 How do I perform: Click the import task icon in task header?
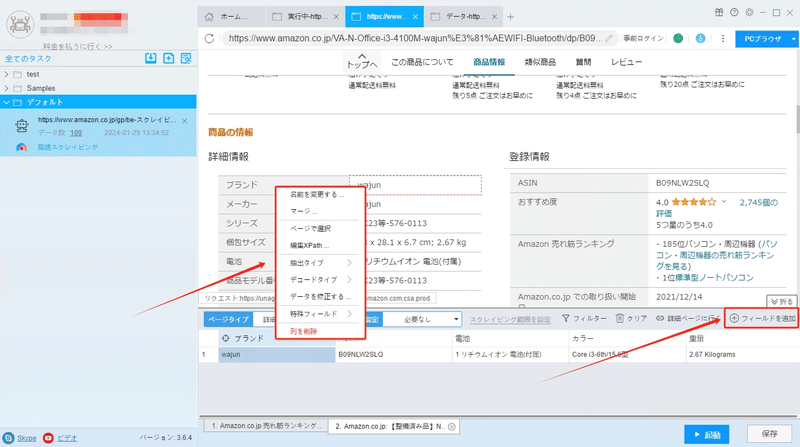tap(151, 58)
